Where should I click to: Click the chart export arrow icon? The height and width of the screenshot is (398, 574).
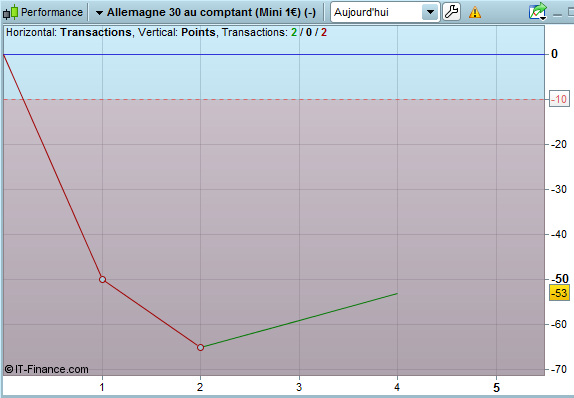tap(538, 11)
